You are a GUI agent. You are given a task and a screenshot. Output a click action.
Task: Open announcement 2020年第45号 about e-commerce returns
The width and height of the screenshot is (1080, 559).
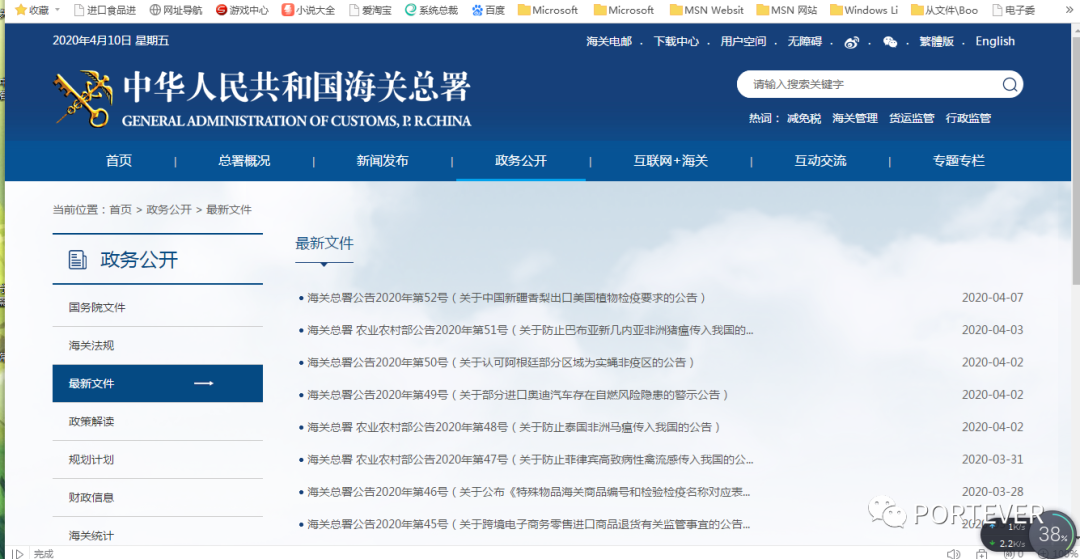(529, 524)
